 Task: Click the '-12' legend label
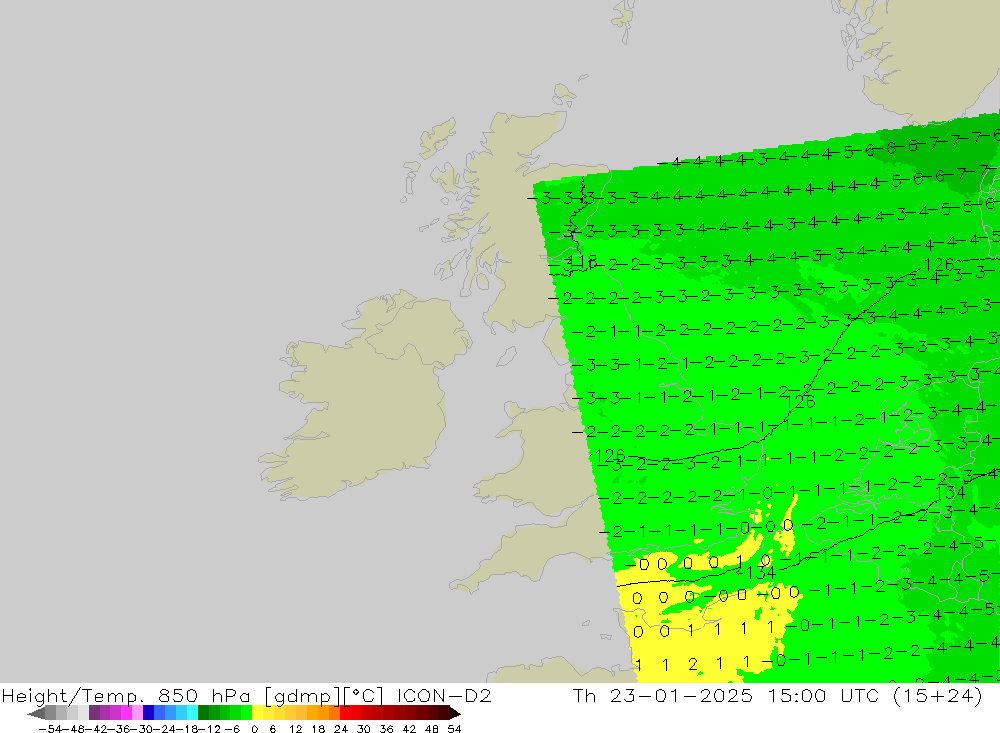[209, 729]
